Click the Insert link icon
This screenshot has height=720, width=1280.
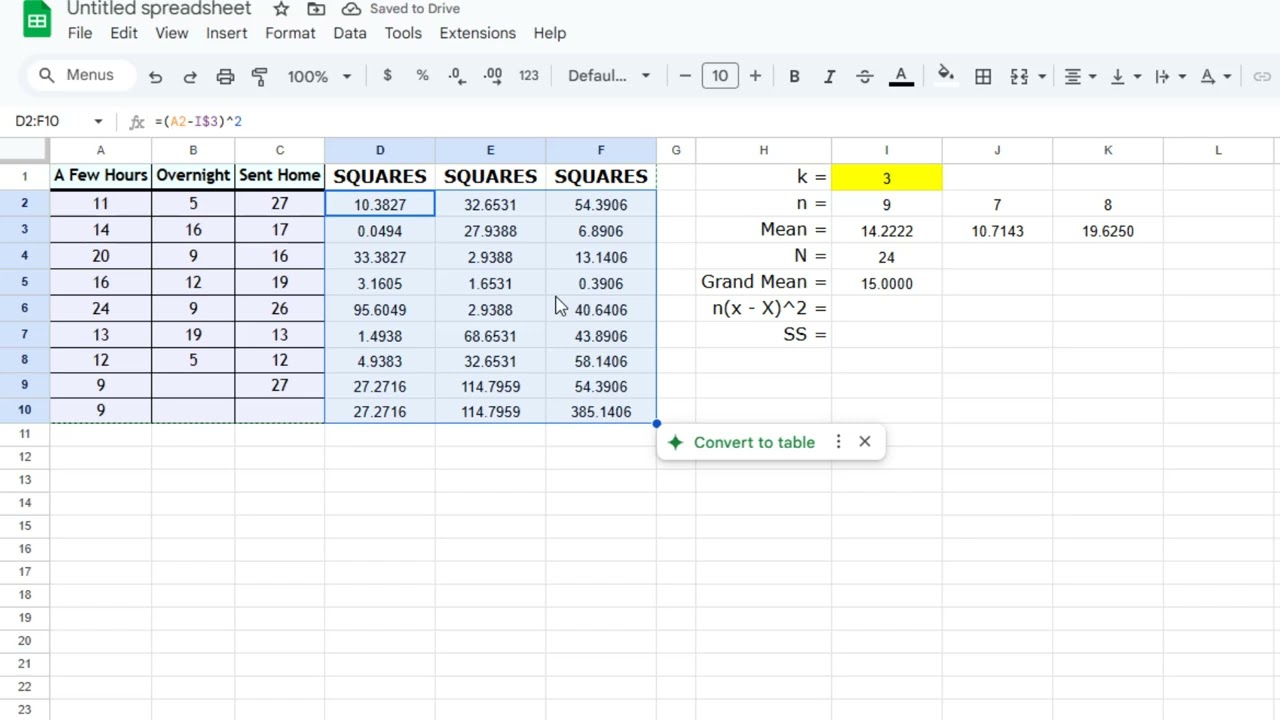point(1262,76)
